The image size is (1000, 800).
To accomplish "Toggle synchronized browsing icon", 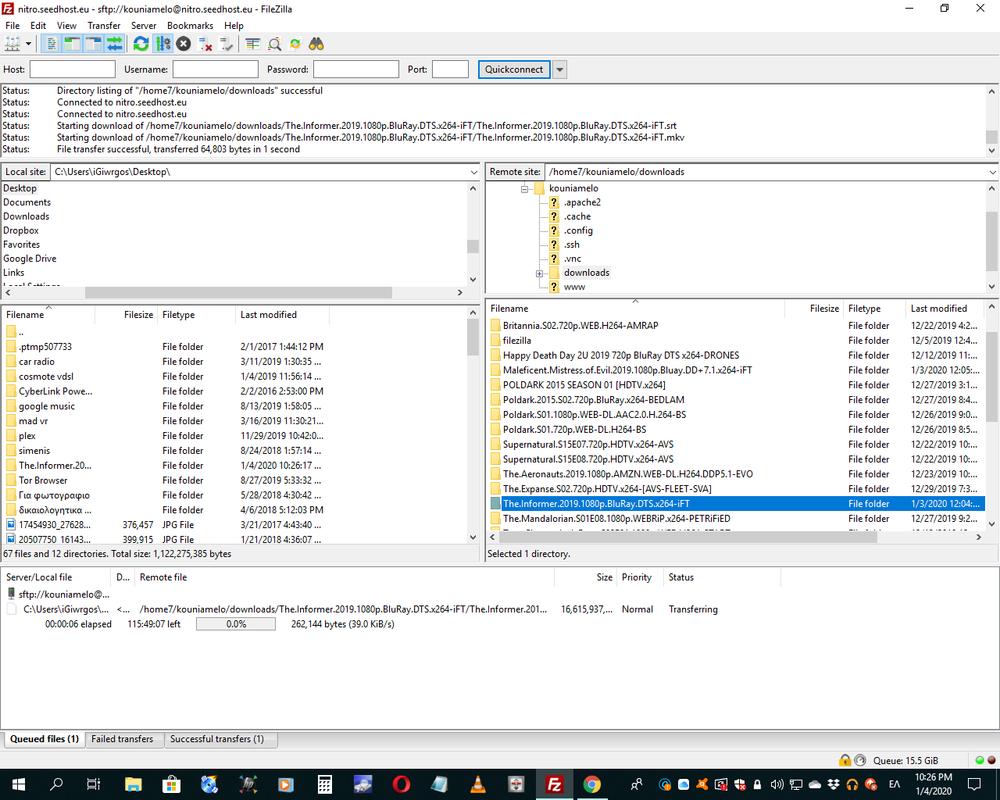I will pyautogui.click(x=295, y=44).
